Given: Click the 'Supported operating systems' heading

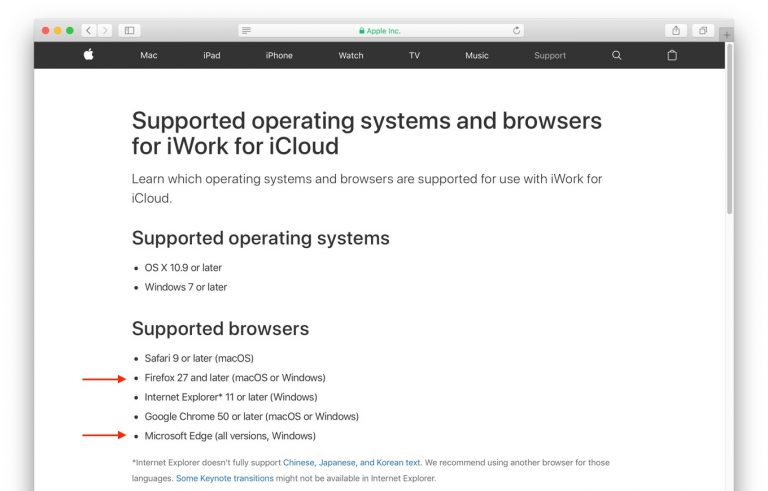Looking at the screenshot, I should 261,239.
